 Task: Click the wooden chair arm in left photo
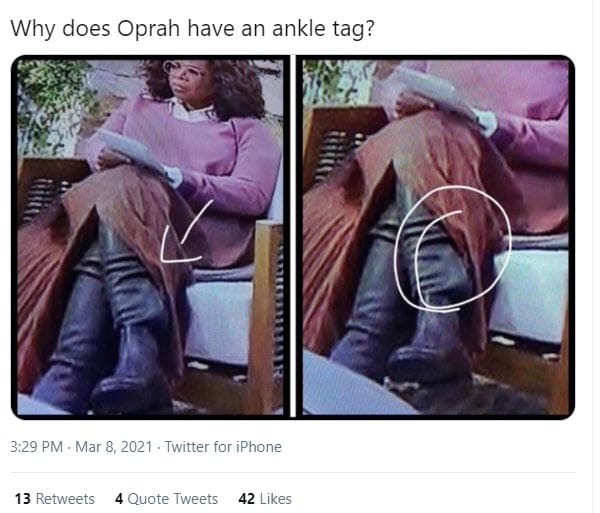pyautogui.click(x=266, y=314)
